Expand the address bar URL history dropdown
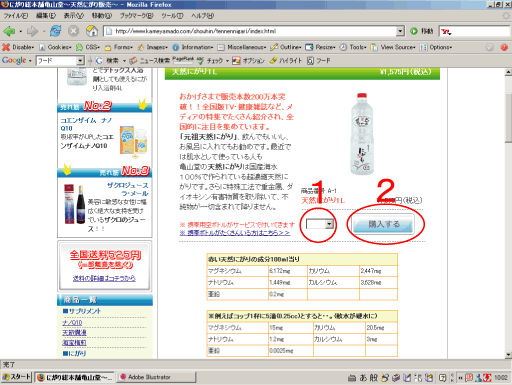This screenshot has height=385, width=512. point(400,31)
